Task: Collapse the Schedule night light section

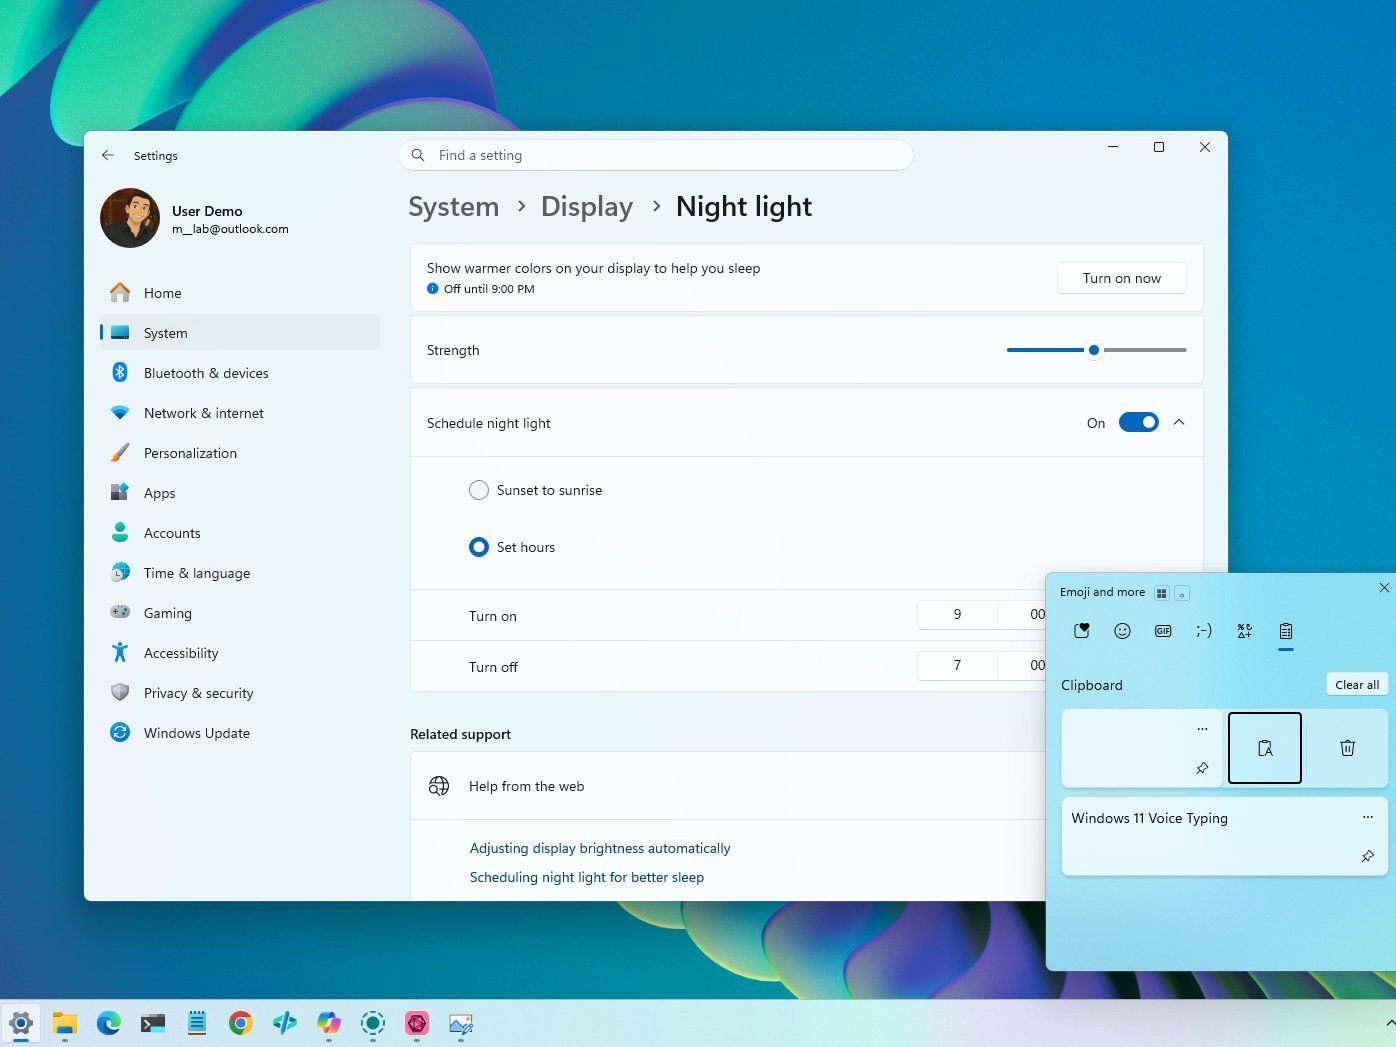Action: click(1179, 422)
